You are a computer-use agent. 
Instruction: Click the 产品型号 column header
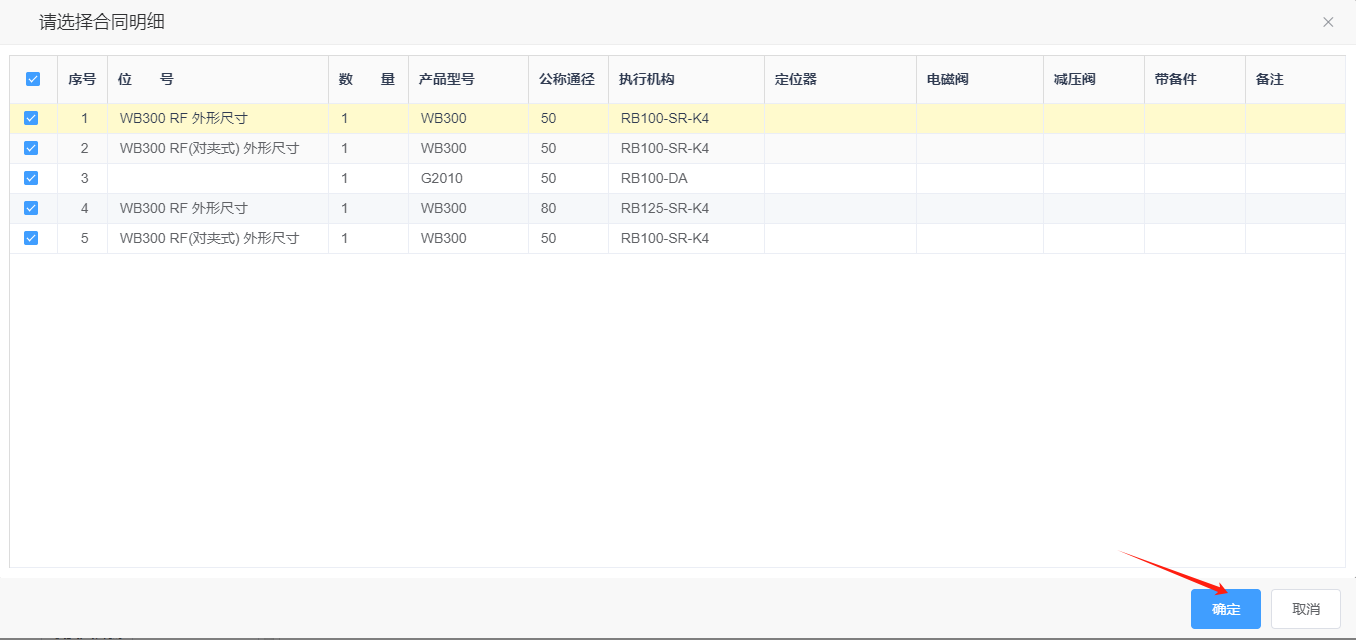446,79
